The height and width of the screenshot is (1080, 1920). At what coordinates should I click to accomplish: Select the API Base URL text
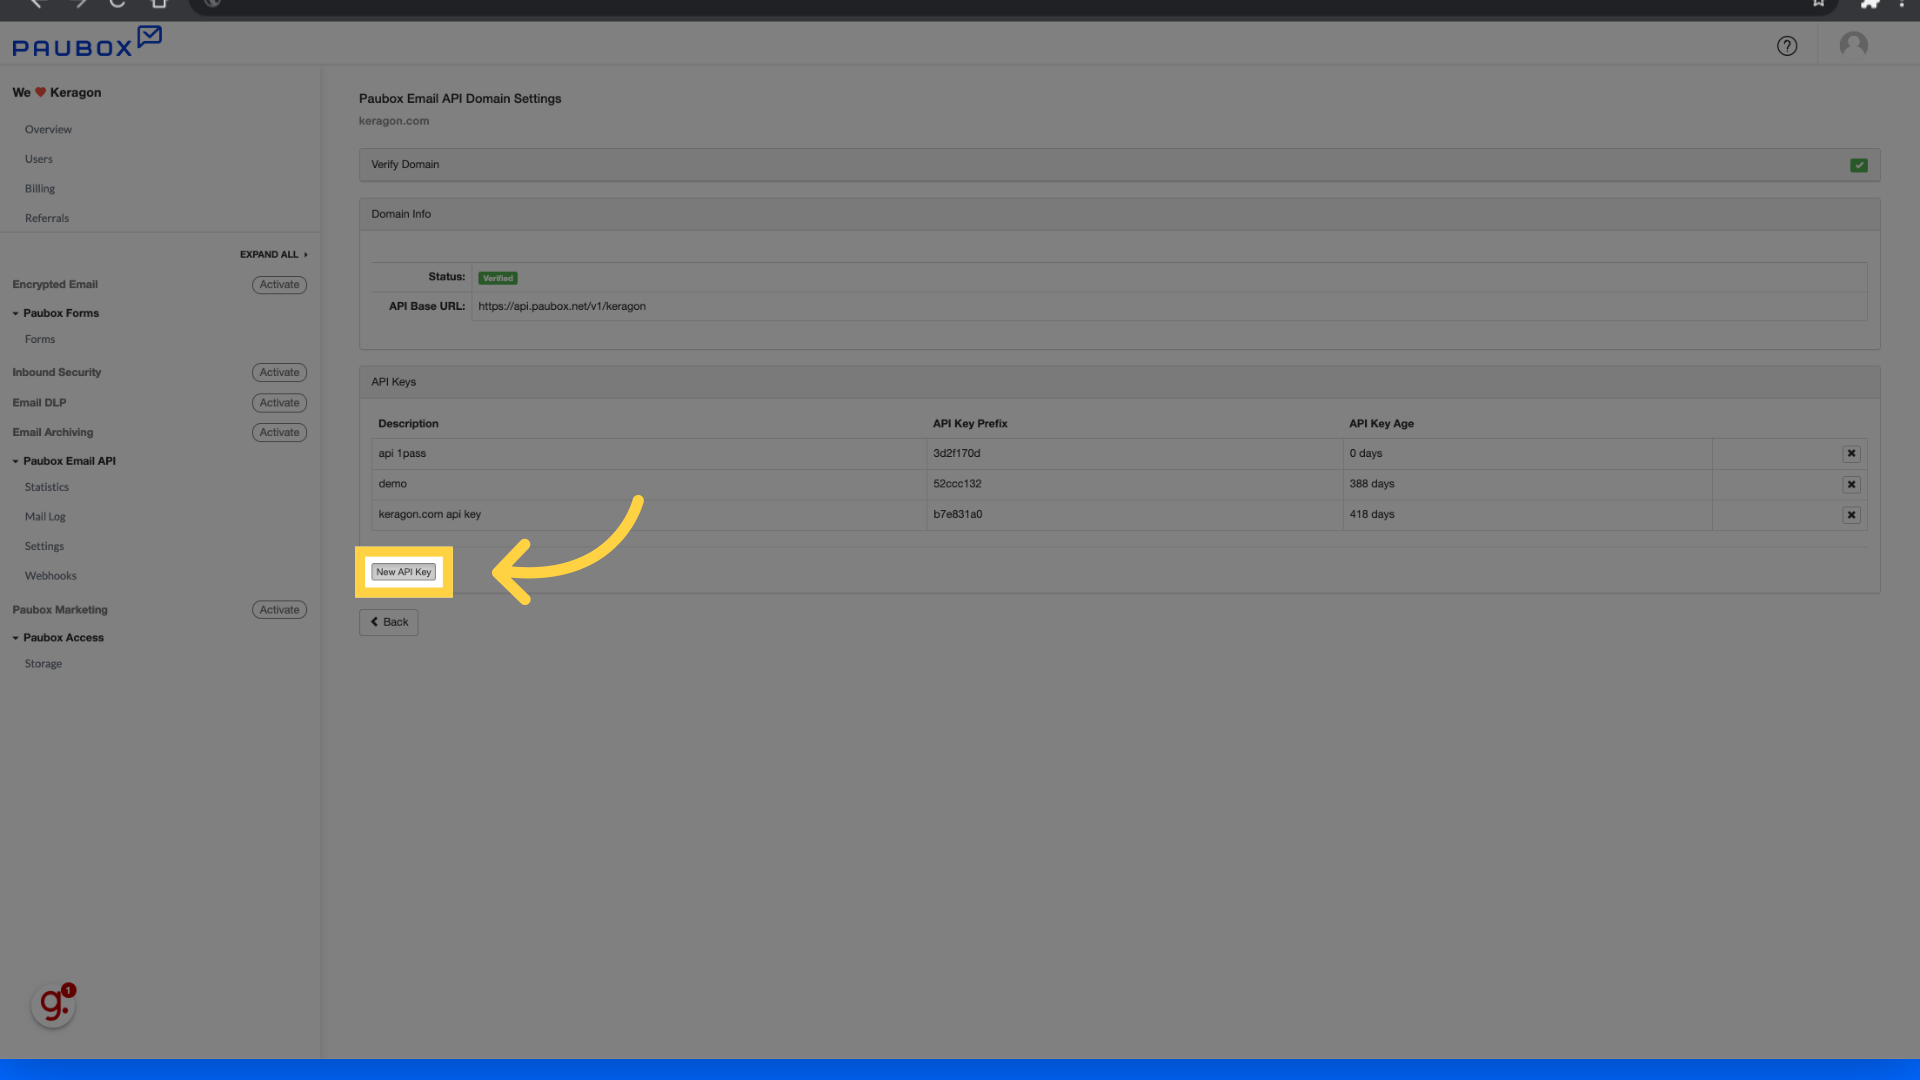[x=562, y=307]
